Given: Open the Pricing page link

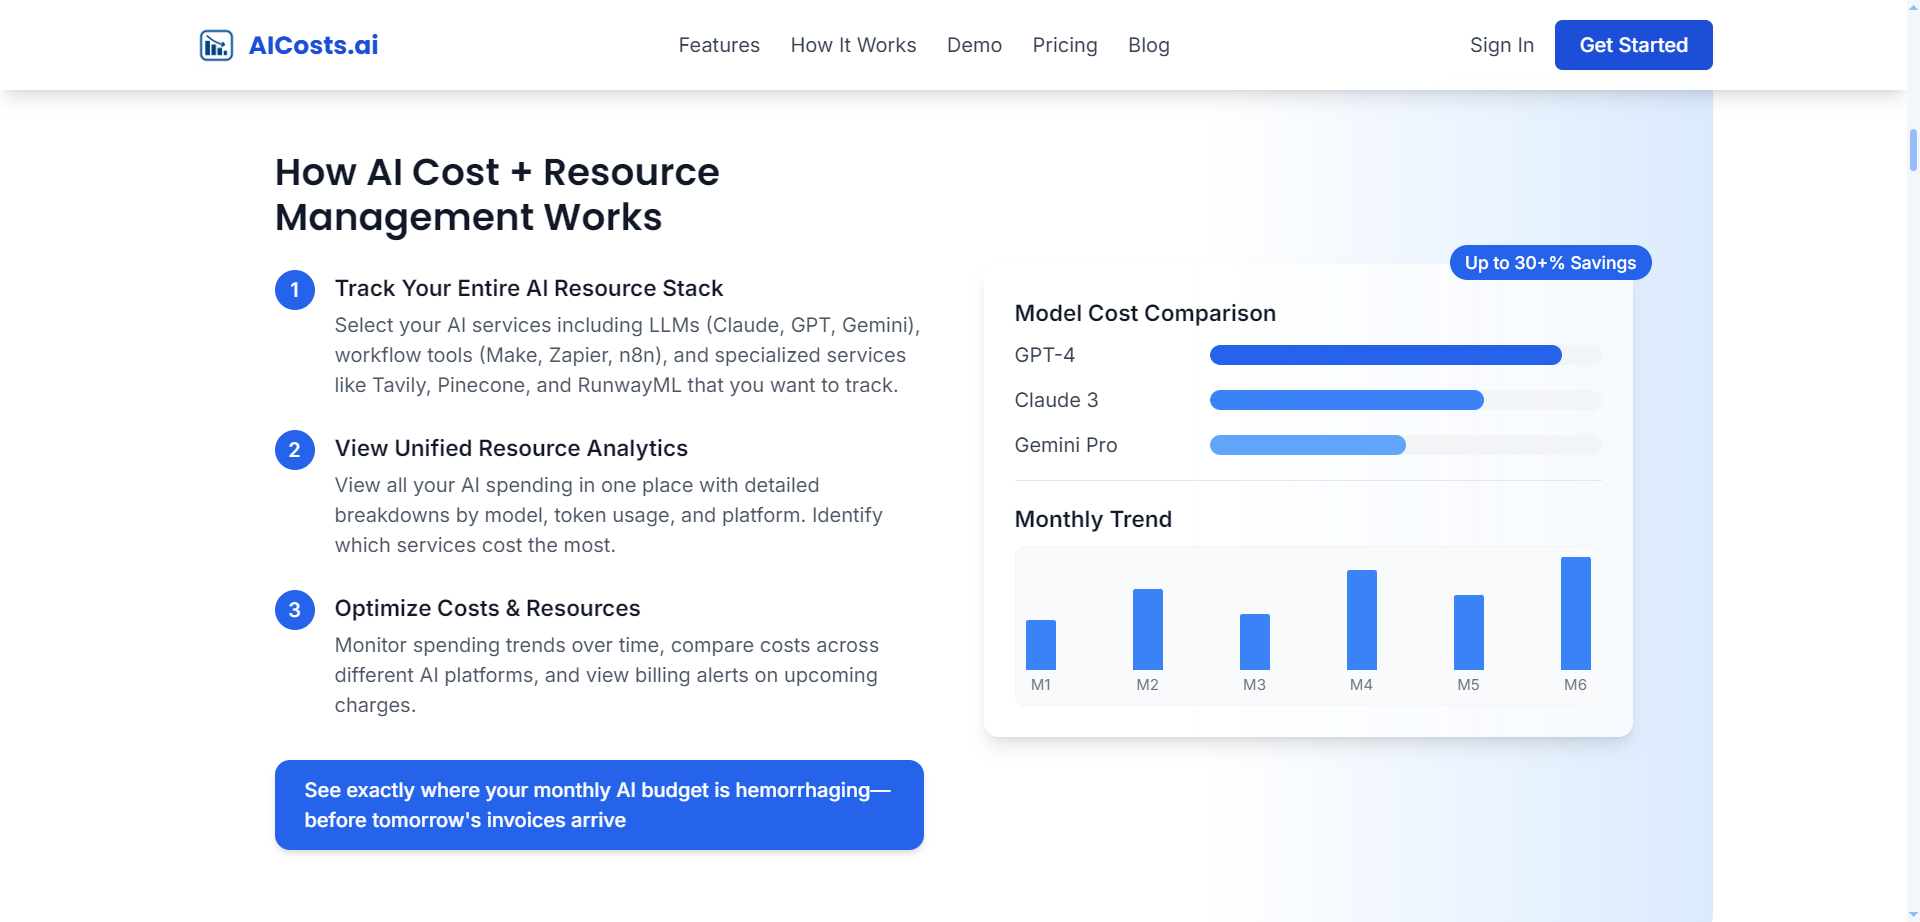Looking at the screenshot, I should click(1065, 45).
